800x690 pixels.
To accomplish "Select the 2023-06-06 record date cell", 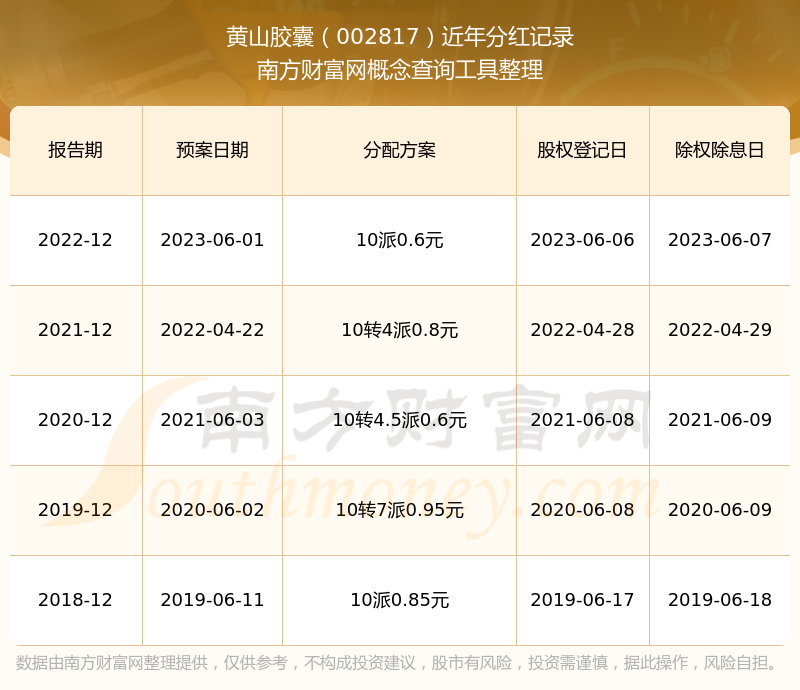I will [x=583, y=240].
